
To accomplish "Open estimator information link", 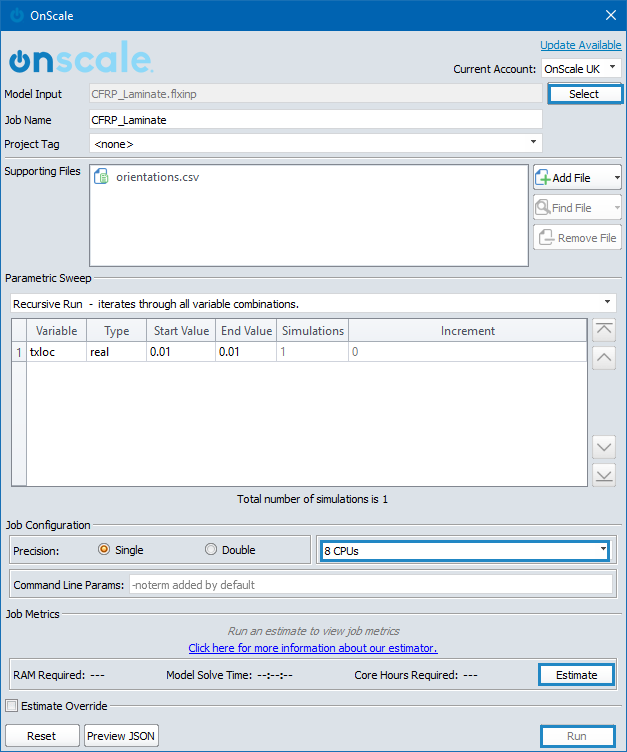I will point(313,648).
